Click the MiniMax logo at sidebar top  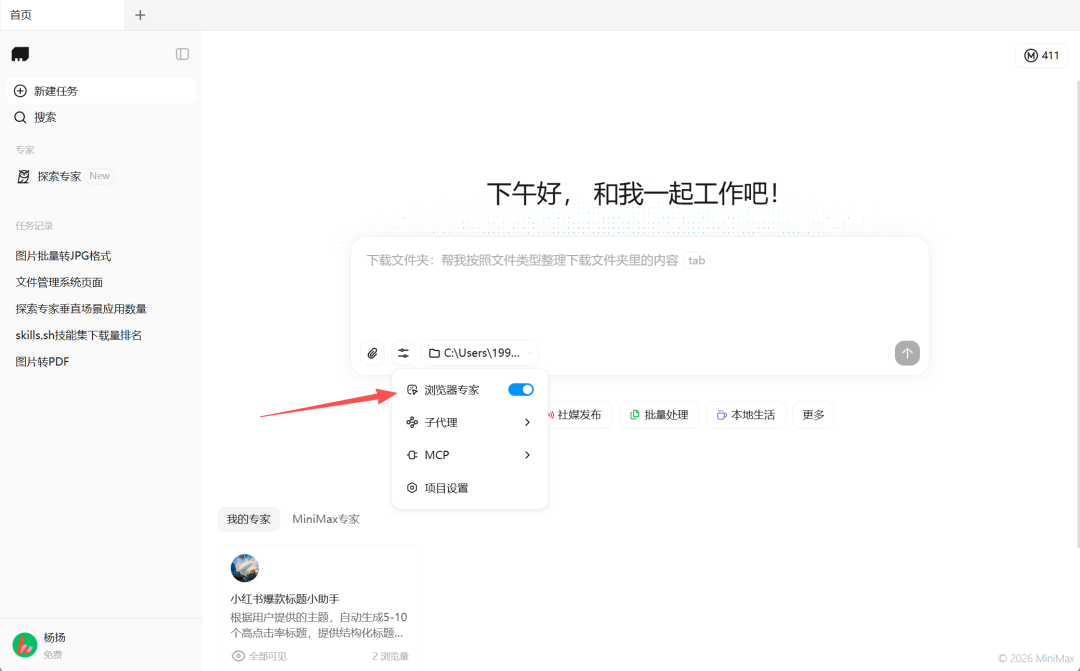click(x=21, y=53)
